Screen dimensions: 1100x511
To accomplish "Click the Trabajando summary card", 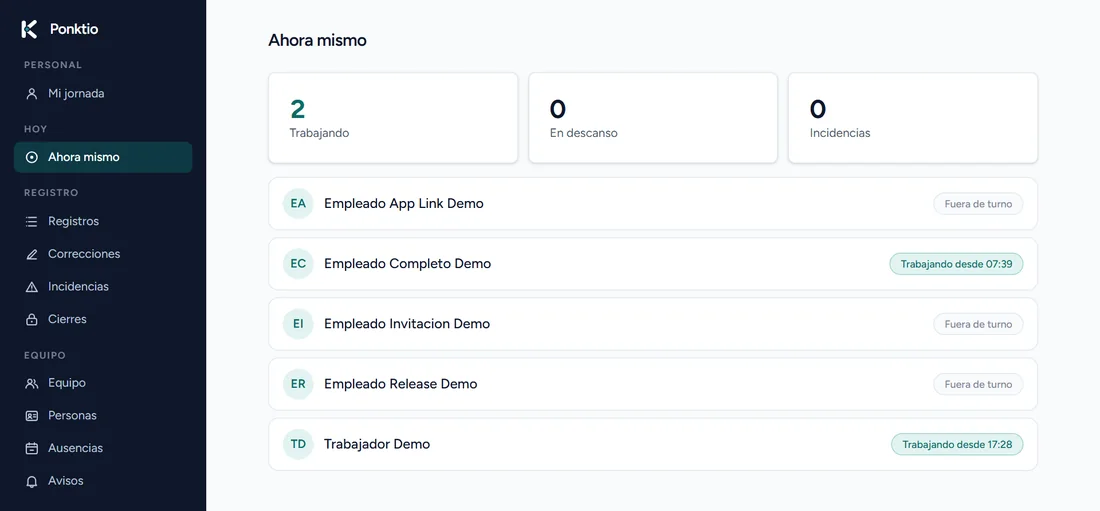I will pyautogui.click(x=393, y=118).
